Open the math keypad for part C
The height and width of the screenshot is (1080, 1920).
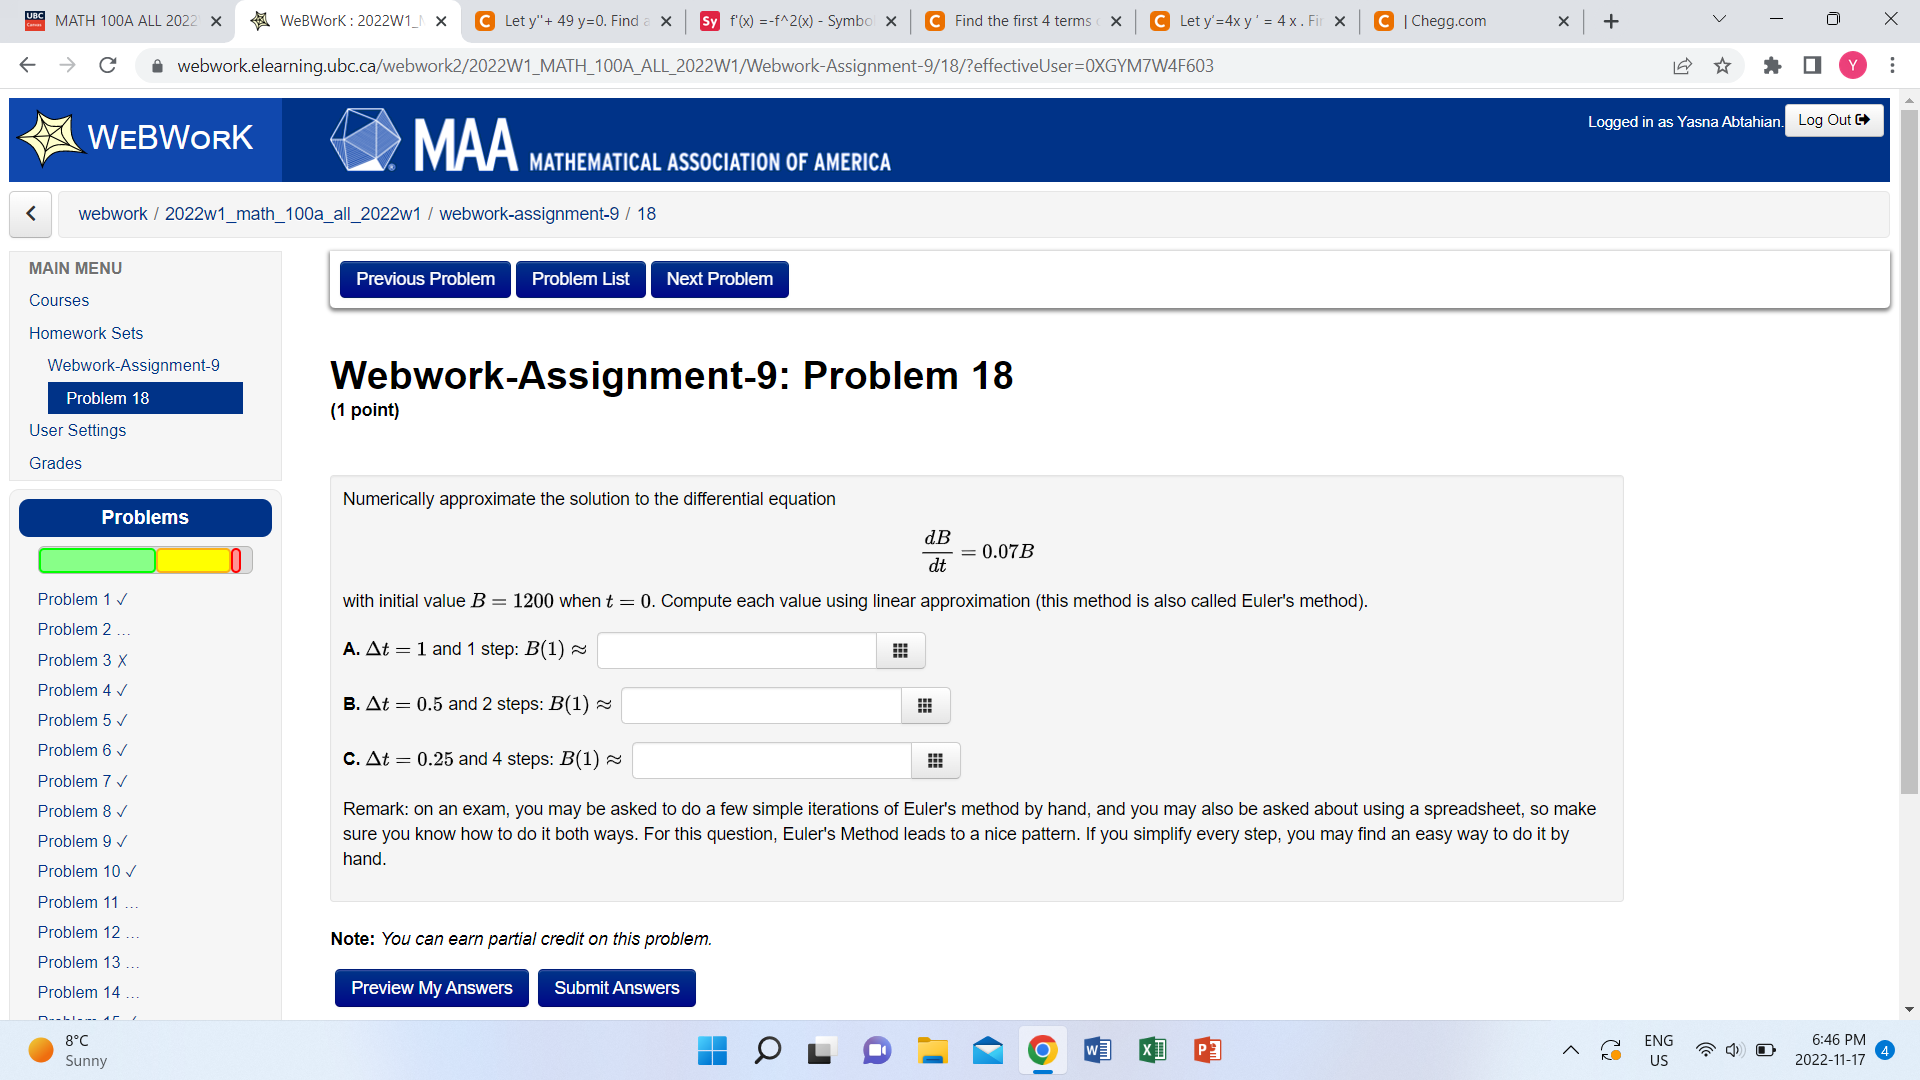click(x=935, y=760)
